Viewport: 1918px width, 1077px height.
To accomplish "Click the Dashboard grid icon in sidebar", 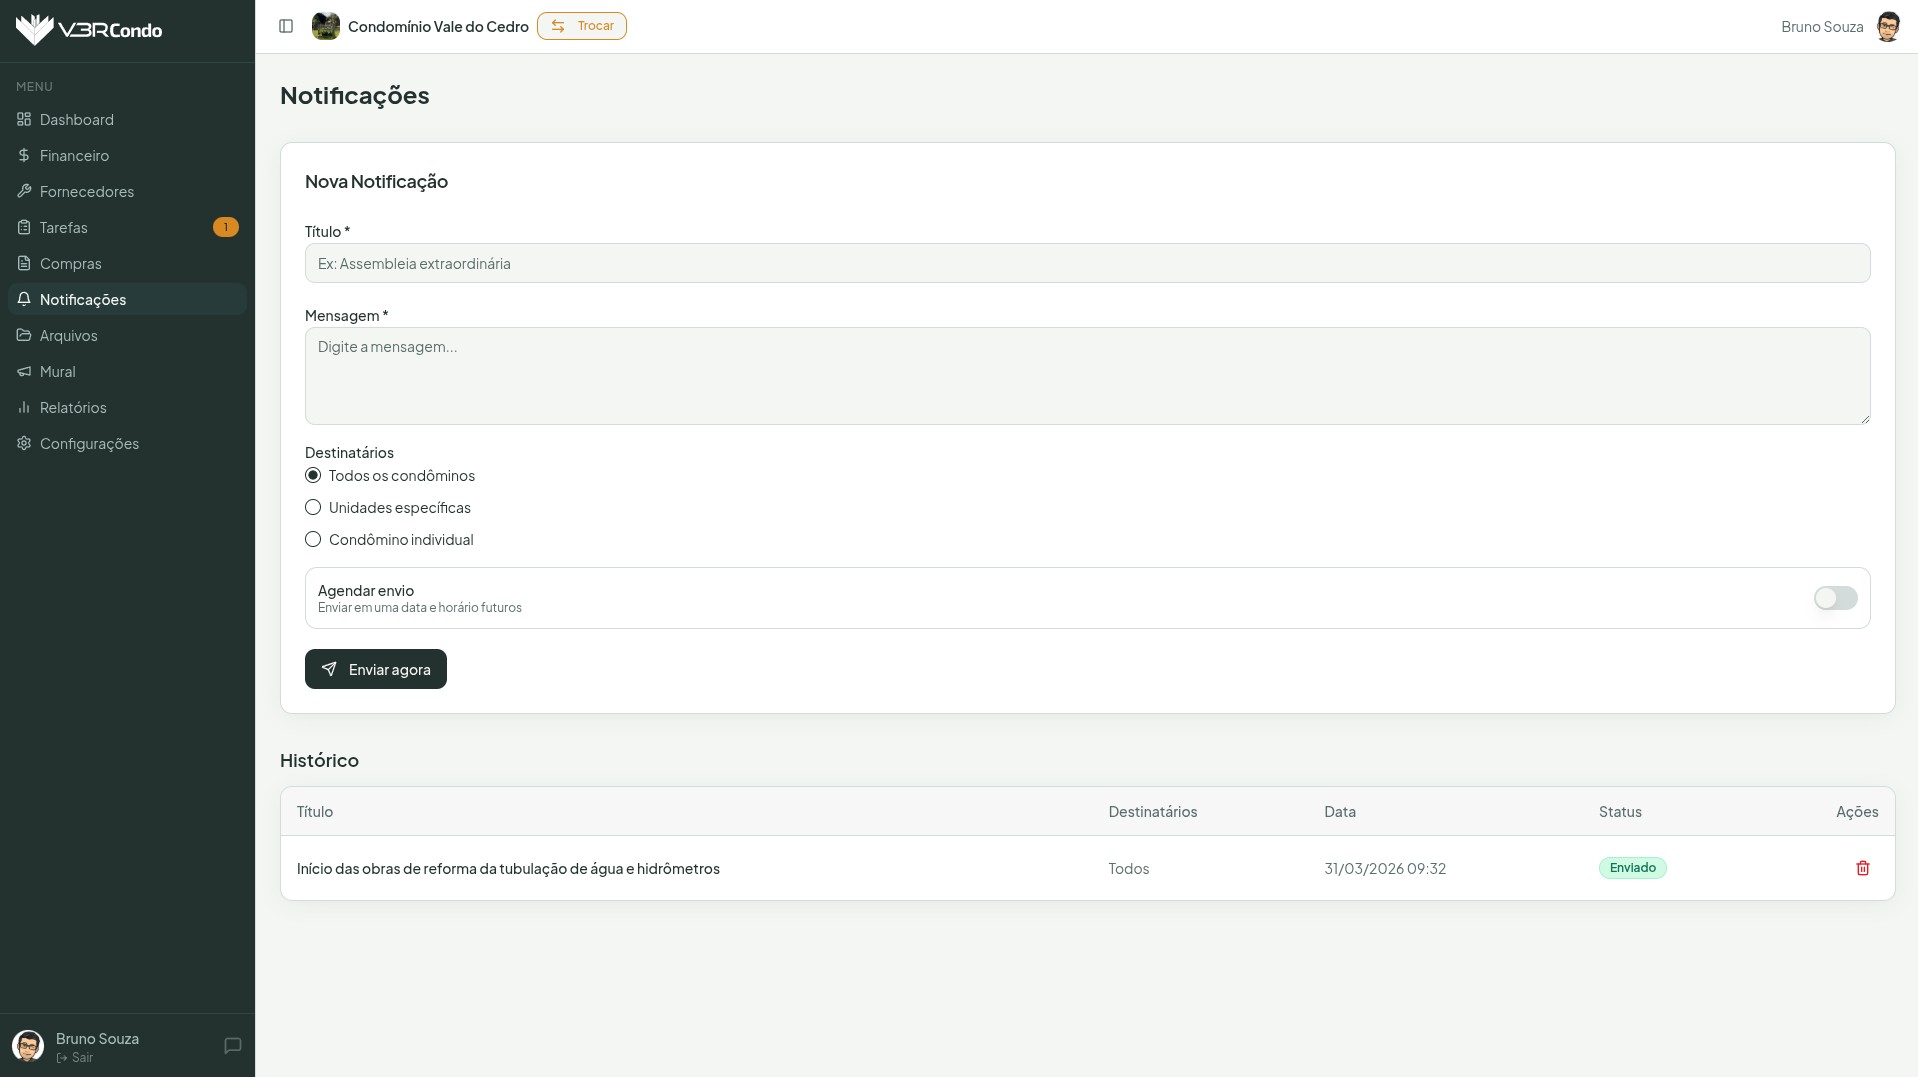I will tap(24, 119).
